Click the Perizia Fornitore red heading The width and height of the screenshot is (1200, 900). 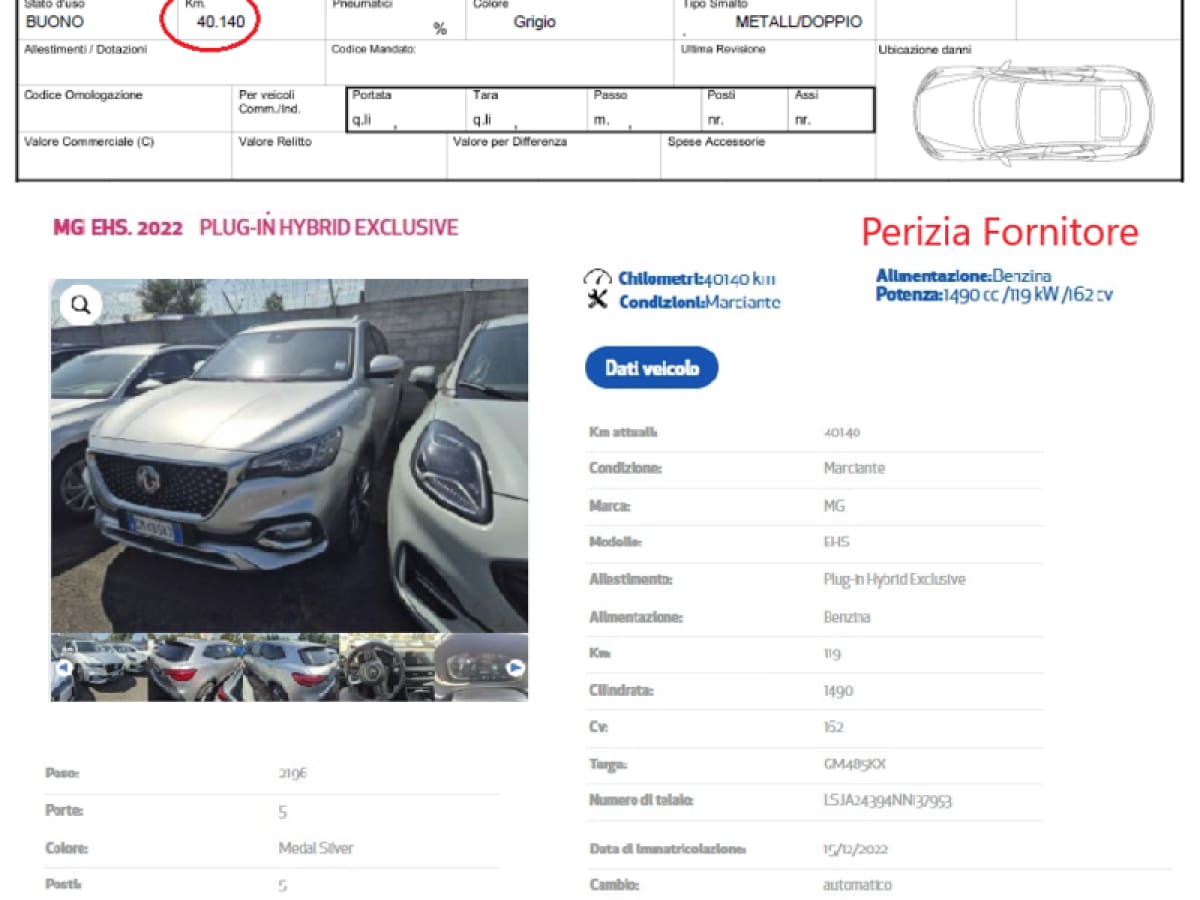[999, 232]
